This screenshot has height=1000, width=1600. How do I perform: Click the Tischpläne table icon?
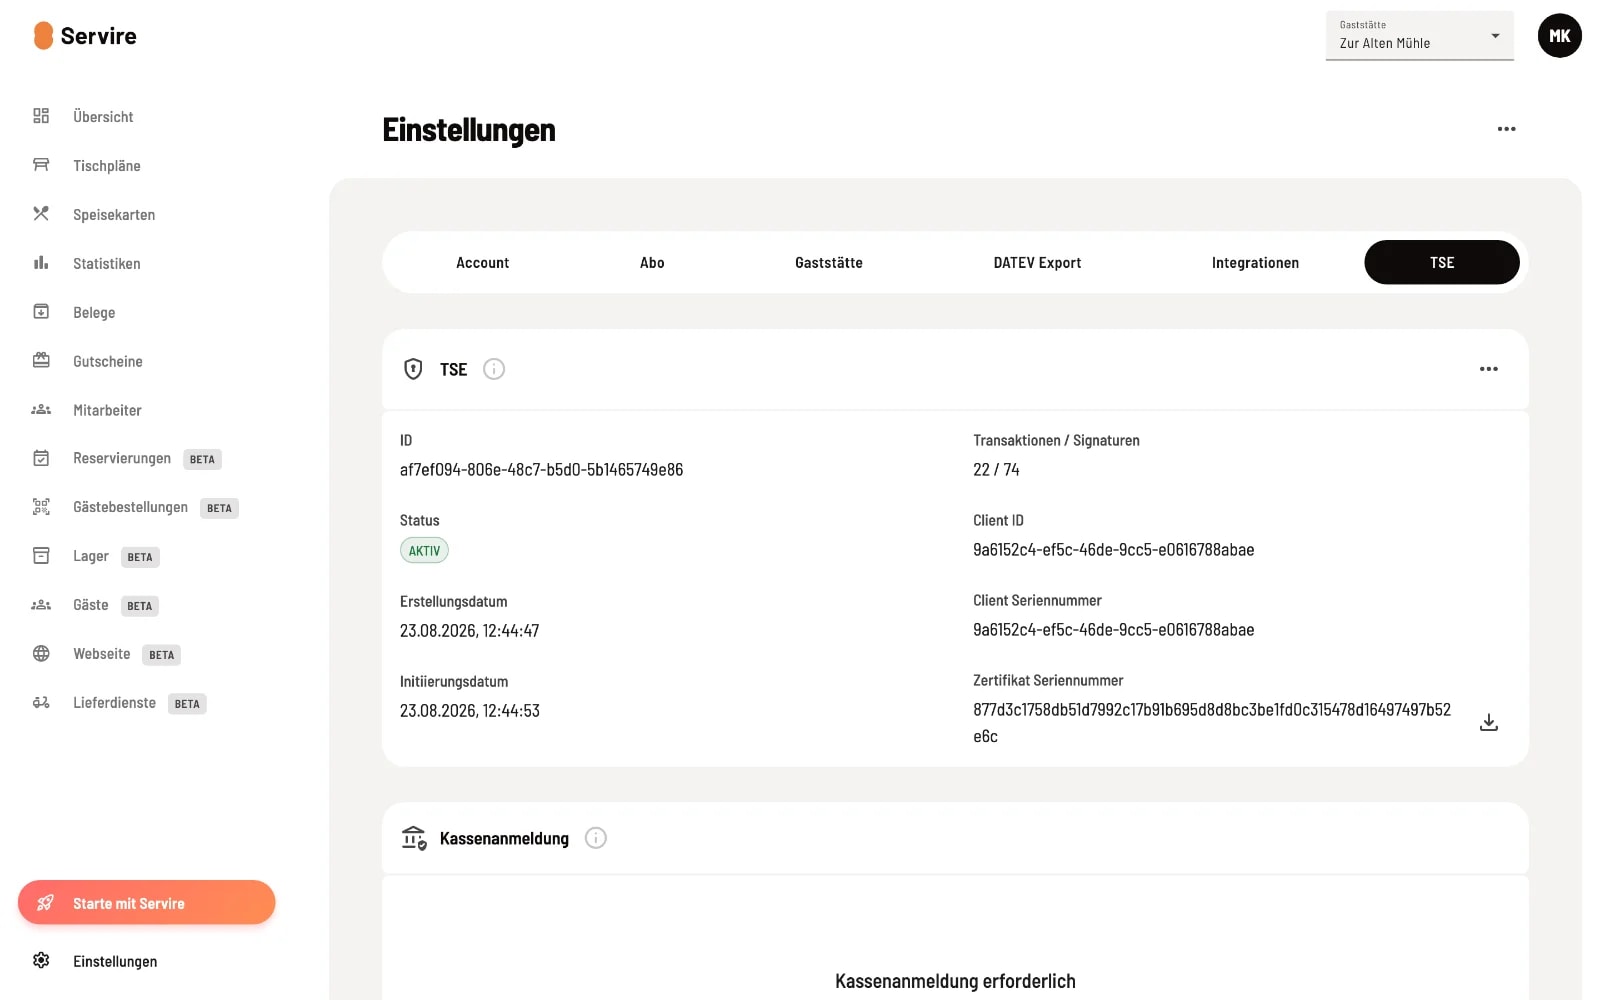click(41, 165)
